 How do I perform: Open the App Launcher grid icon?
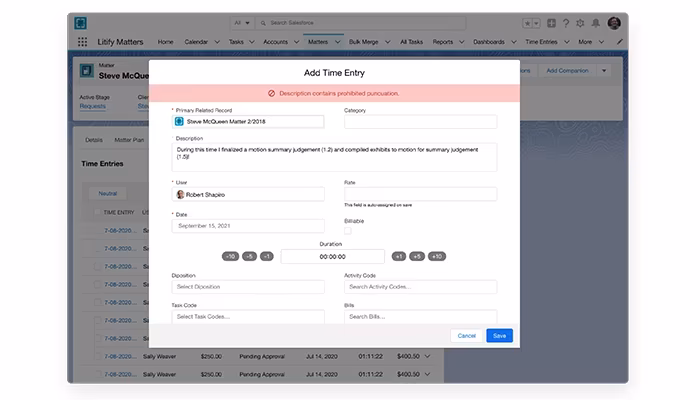[82, 42]
